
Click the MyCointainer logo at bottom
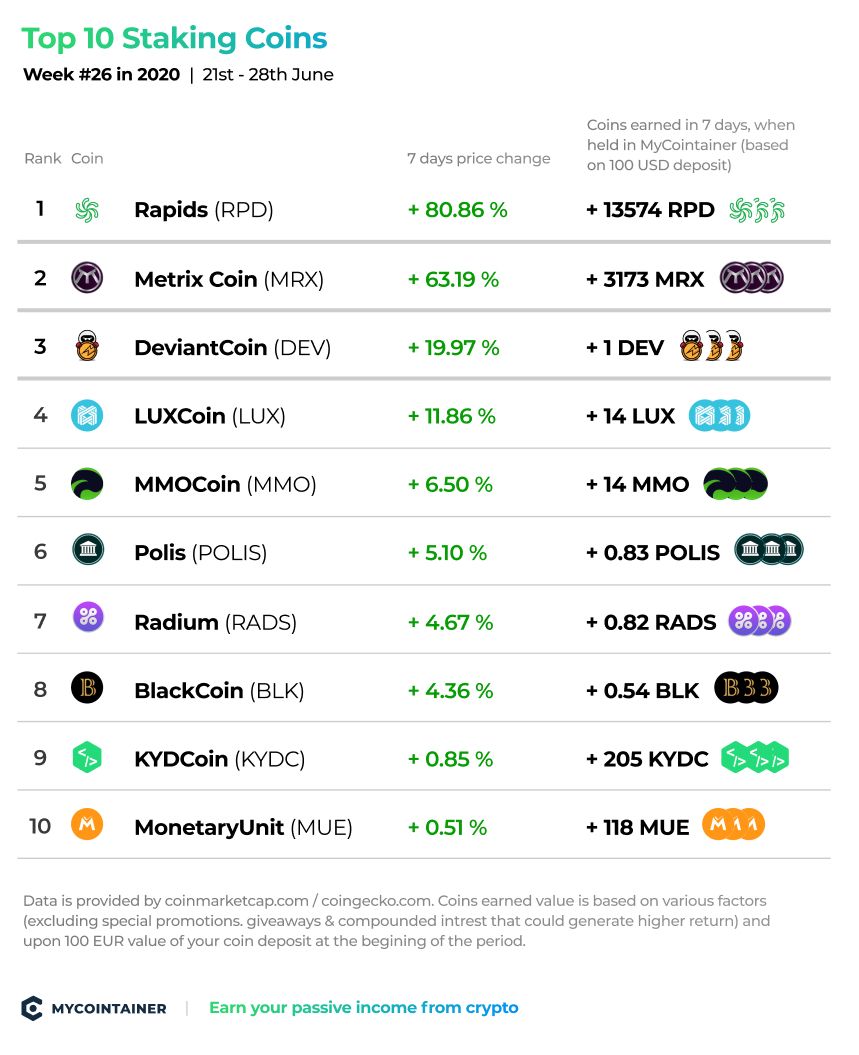[x=94, y=1008]
